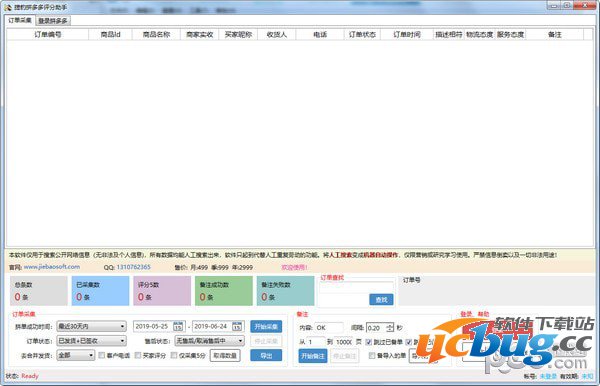
Task: Enable the 仅采集5分 checkbox
Action: coord(174,355)
